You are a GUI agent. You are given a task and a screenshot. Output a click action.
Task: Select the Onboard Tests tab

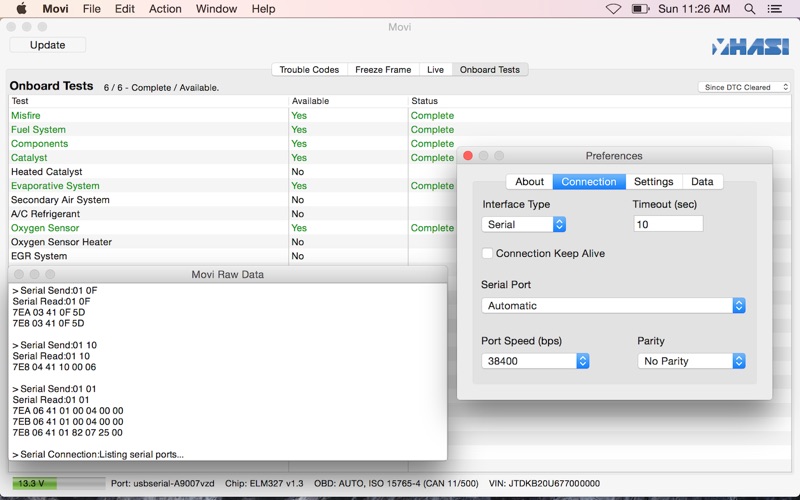point(490,69)
